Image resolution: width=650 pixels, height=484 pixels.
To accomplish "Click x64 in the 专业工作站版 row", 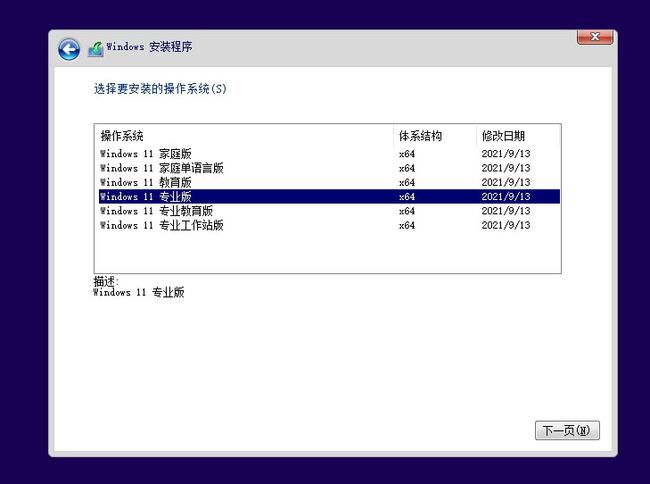I will (x=407, y=225).
